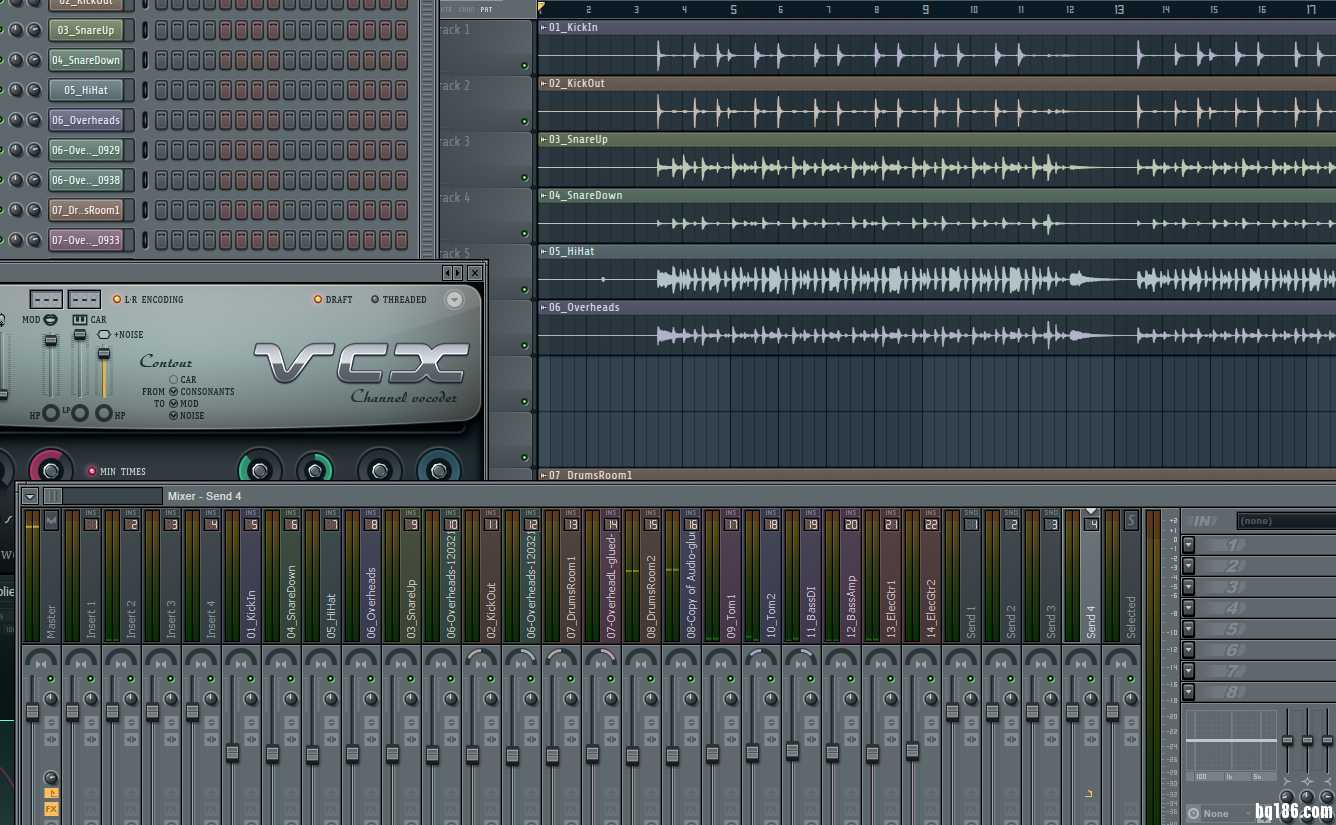Adjust the MOD level slider handle
This screenshot has width=1336, height=825.
click(50, 341)
